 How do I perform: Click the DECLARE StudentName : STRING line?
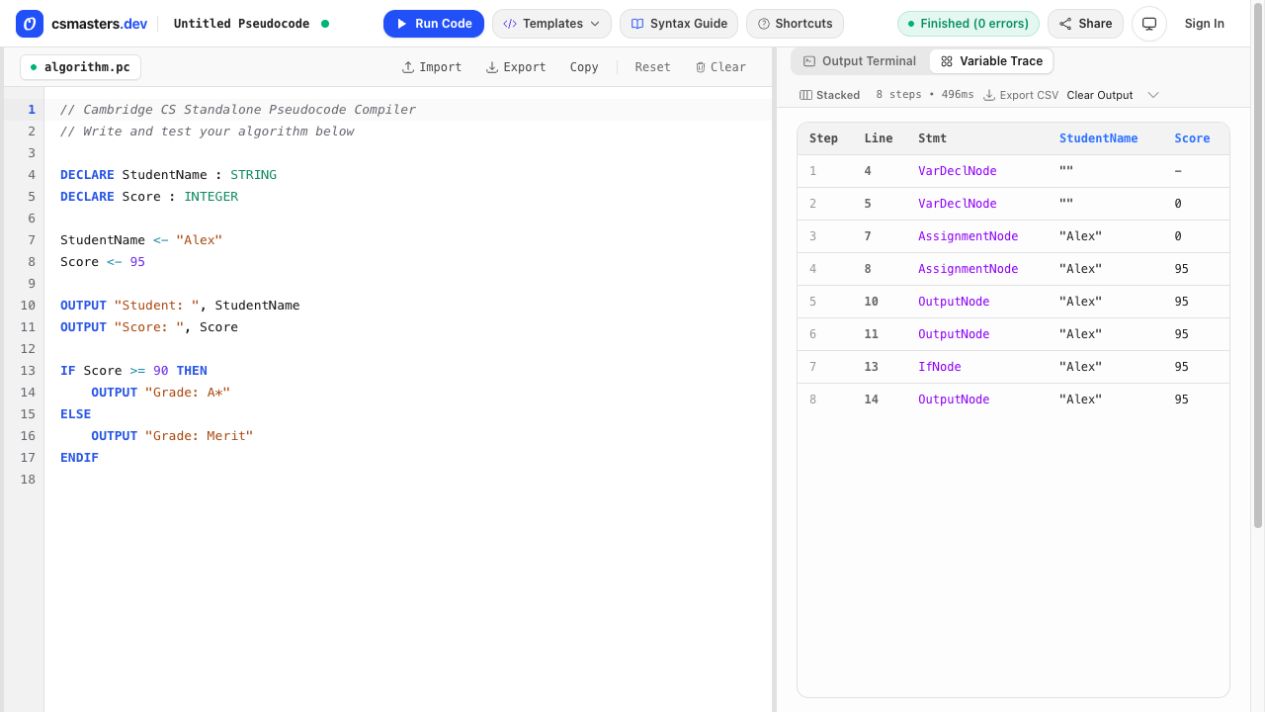point(168,174)
